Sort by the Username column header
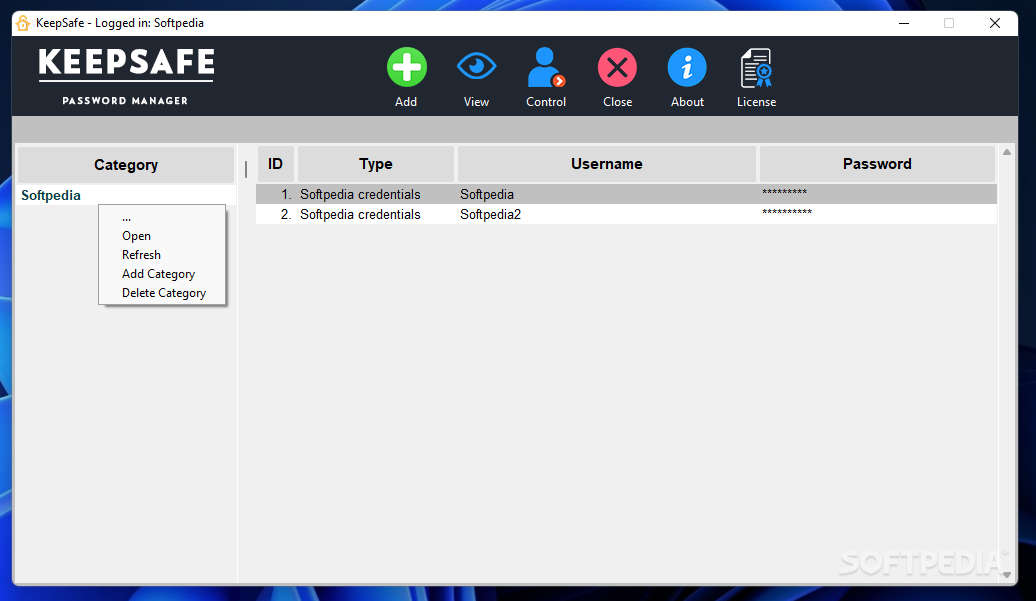 (x=607, y=164)
